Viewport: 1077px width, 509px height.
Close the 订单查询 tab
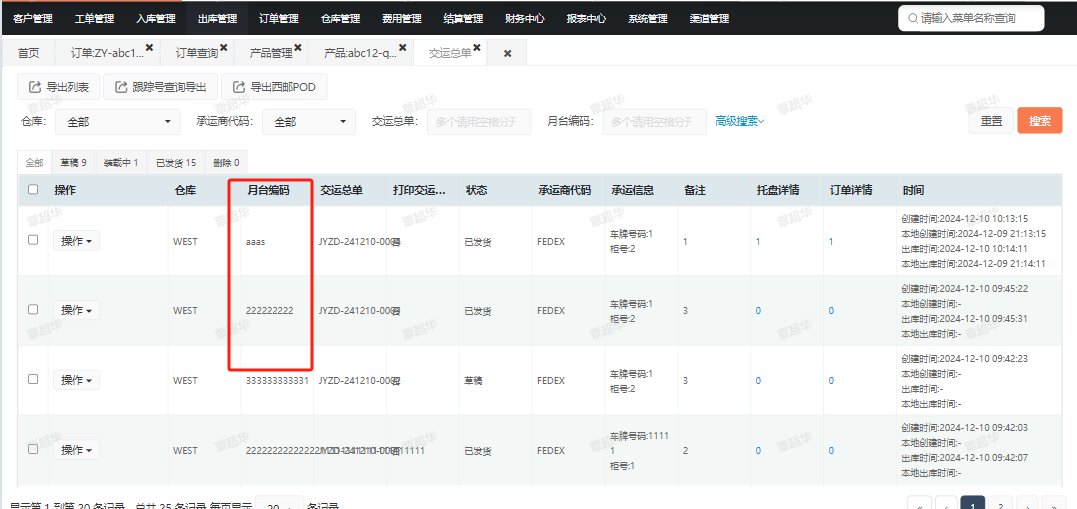tap(223, 47)
